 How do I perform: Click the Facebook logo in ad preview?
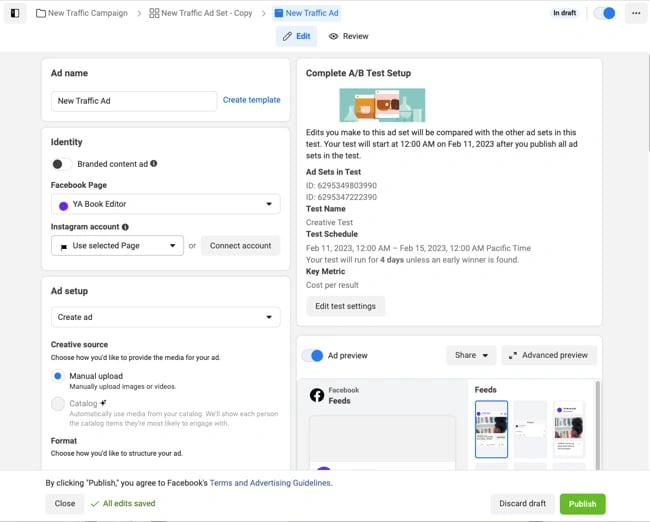[x=316, y=395]
